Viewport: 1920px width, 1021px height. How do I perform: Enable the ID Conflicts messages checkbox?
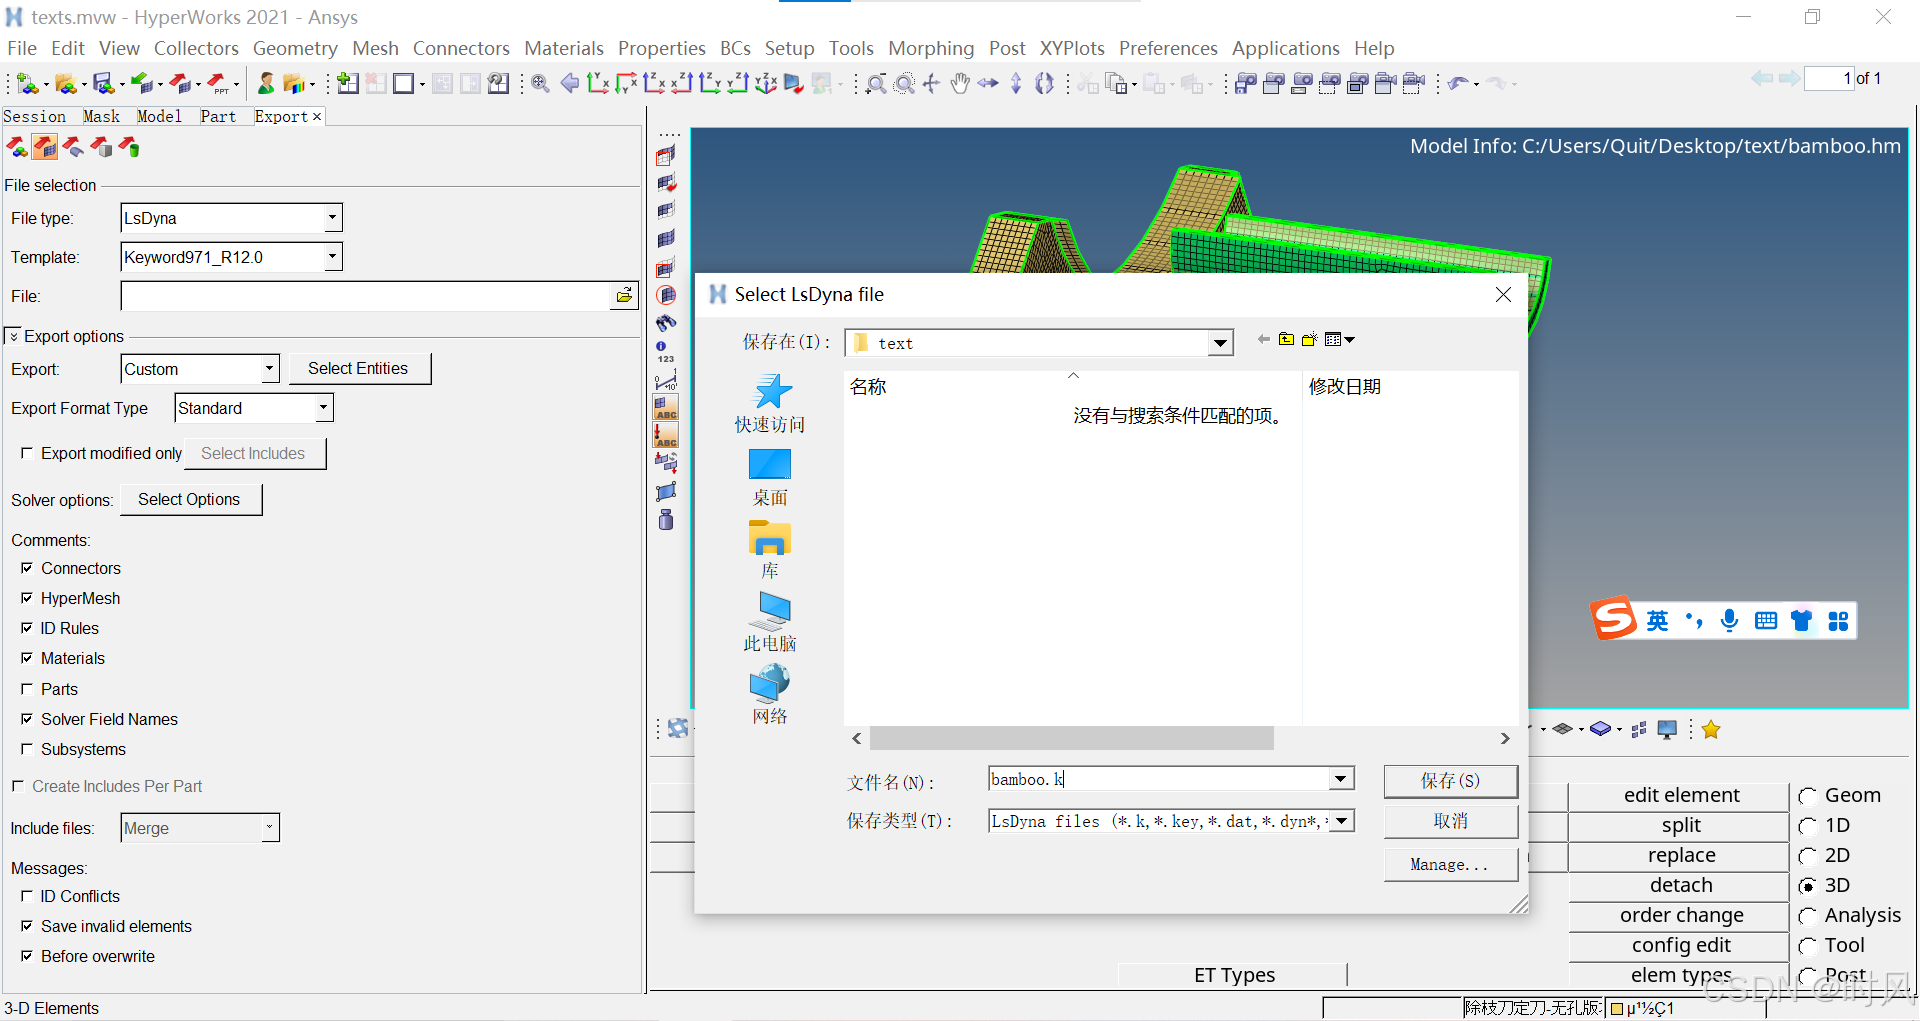pos(27,896)
